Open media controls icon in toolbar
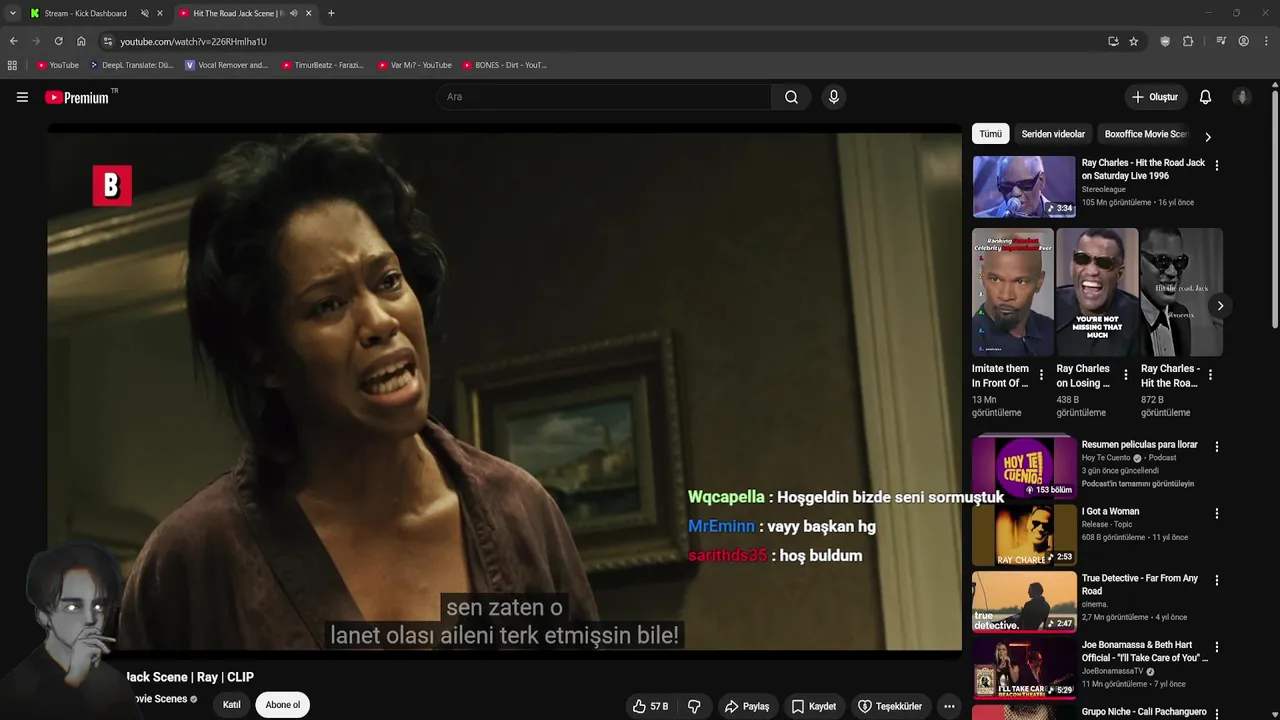Viewport: 1280px width, 720px height. point(1221,41)
